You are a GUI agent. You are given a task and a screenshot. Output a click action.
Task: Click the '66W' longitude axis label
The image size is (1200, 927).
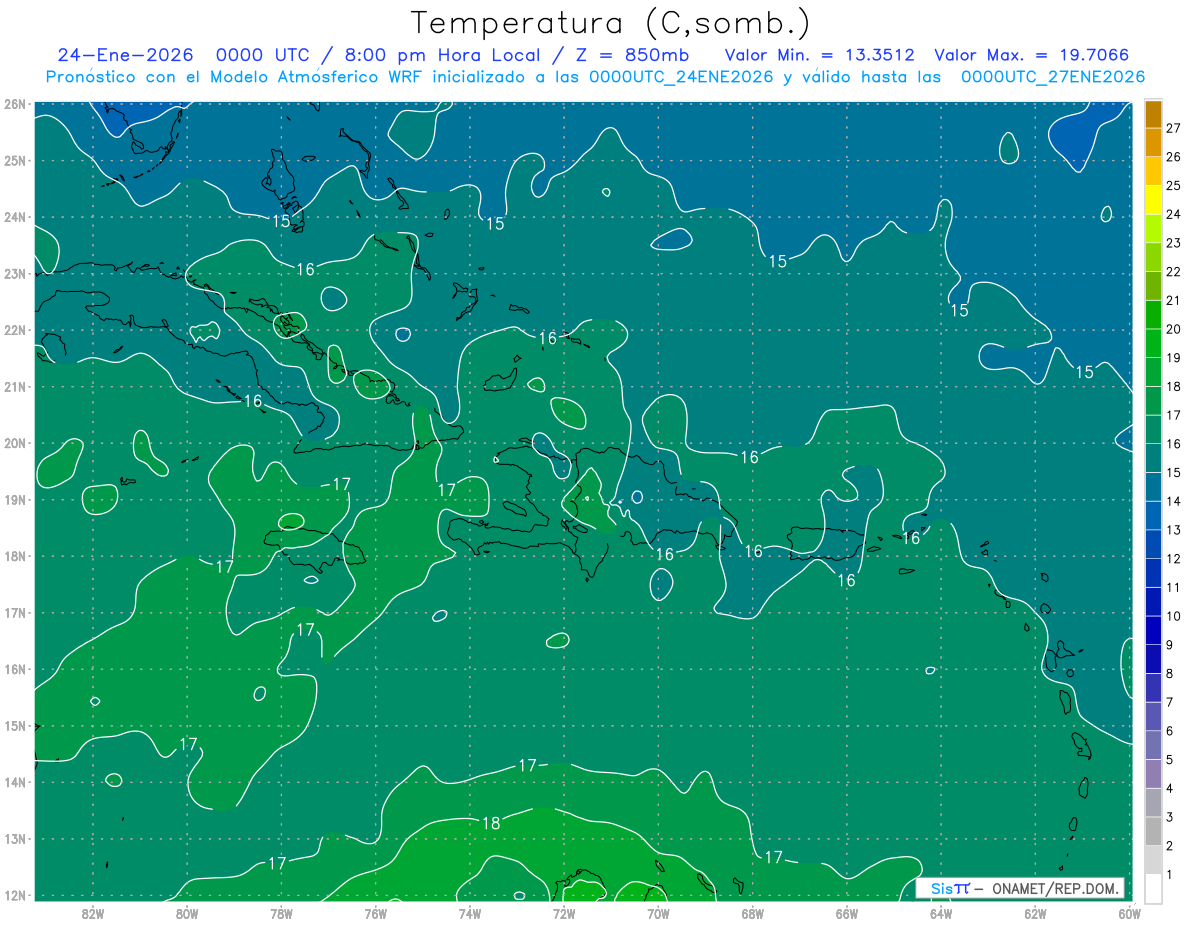click(x=846, y=913)
